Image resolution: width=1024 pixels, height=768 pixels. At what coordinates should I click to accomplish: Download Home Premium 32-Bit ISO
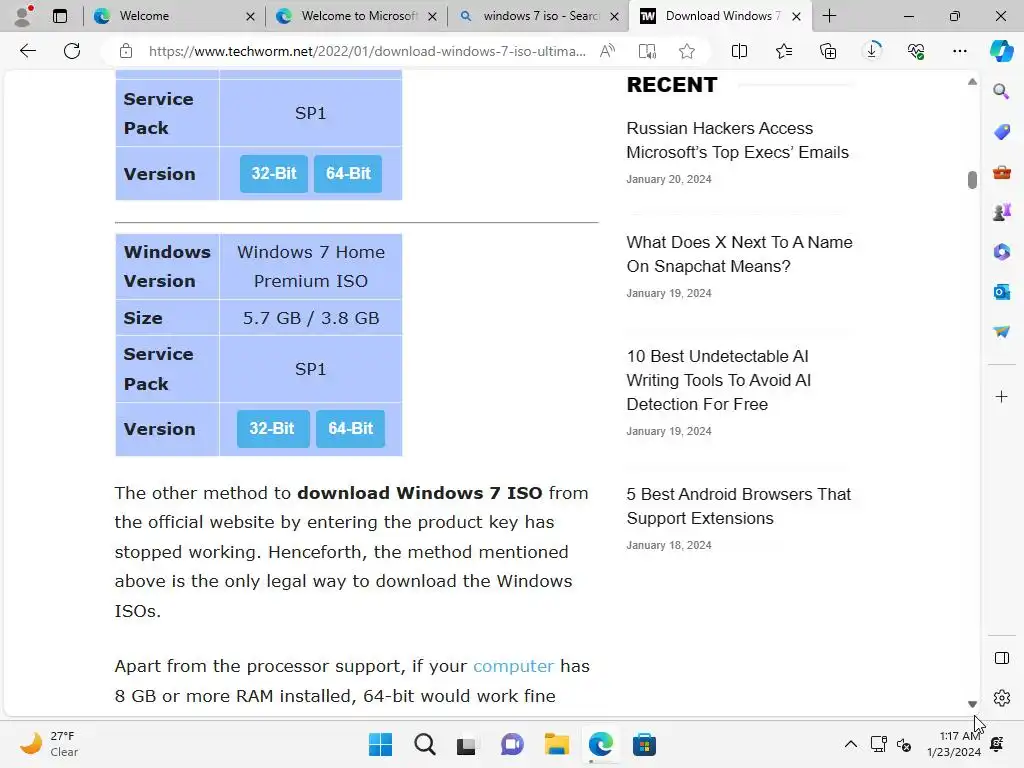pyautogui.click(x=272, y=428)
